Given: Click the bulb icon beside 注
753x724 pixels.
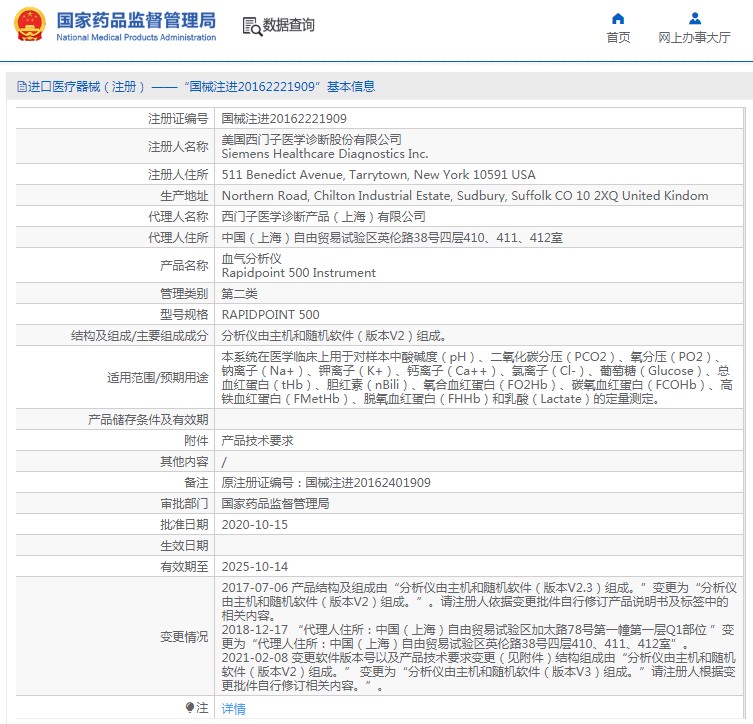Looking at the screenshot, I should tap(190, 707).
